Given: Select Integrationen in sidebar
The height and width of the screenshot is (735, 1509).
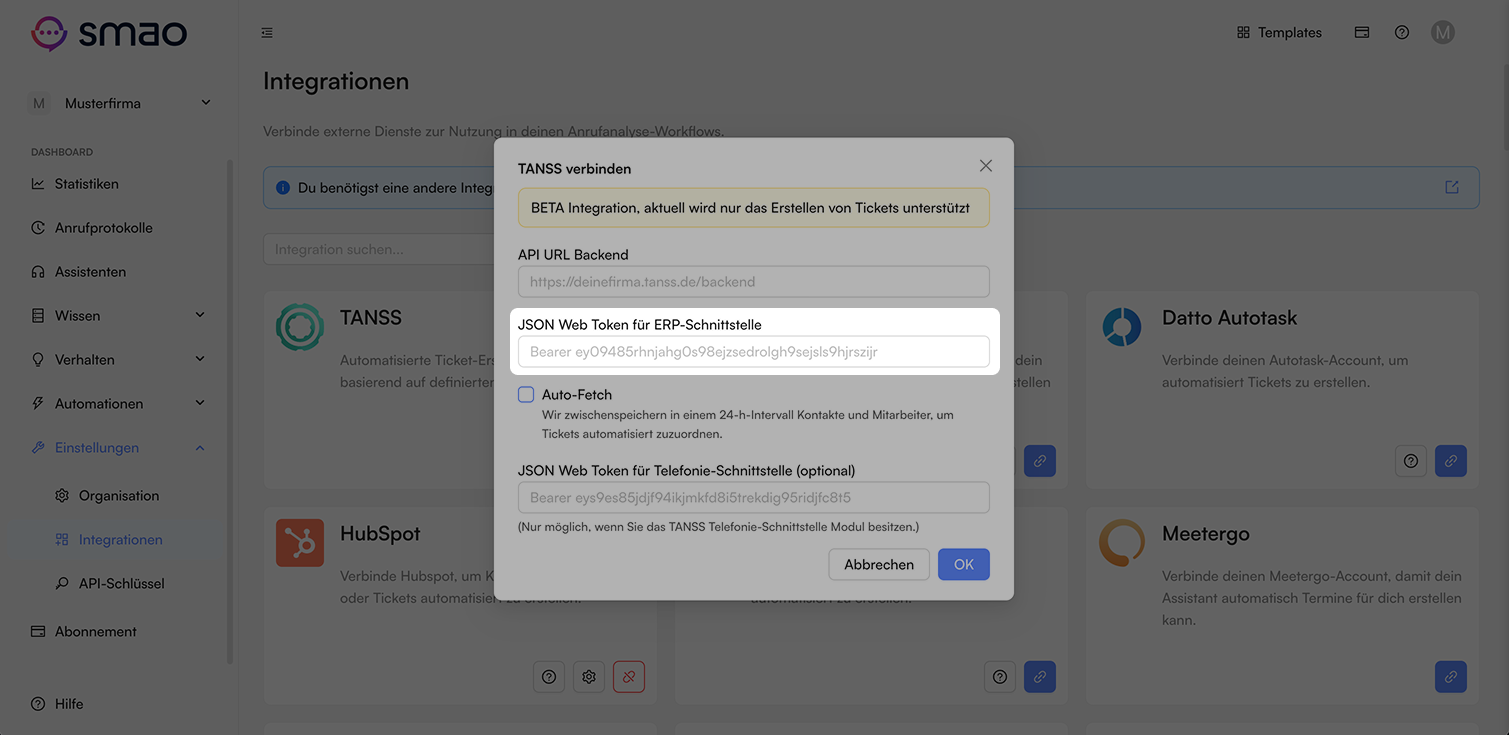Looking at the screenshot, I should [120, 540].
